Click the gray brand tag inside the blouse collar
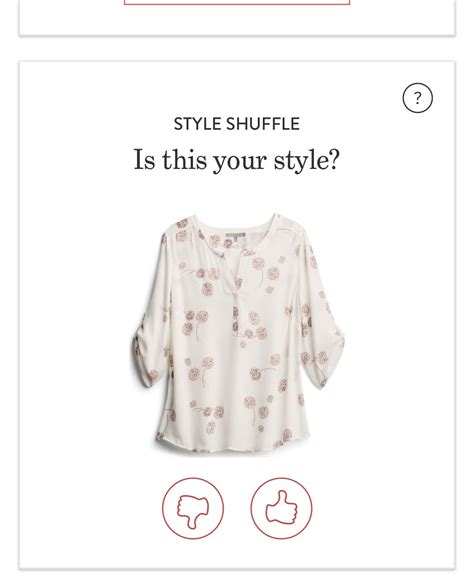 click(x=236, y=235)
